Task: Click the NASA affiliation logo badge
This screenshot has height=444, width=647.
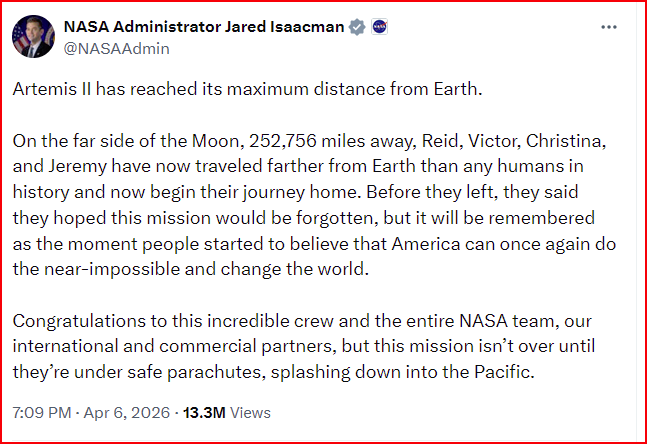Action: tap(379, 27)
